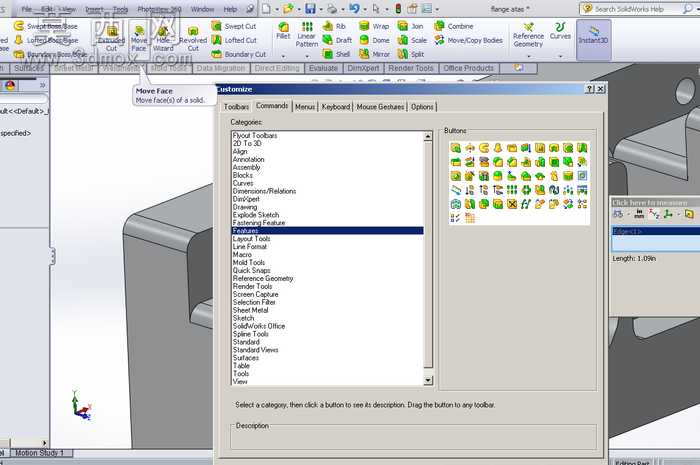Click the Search SolidWorks Help field
This screenshot has height=465, width=700.
click(x=630, y=9)
